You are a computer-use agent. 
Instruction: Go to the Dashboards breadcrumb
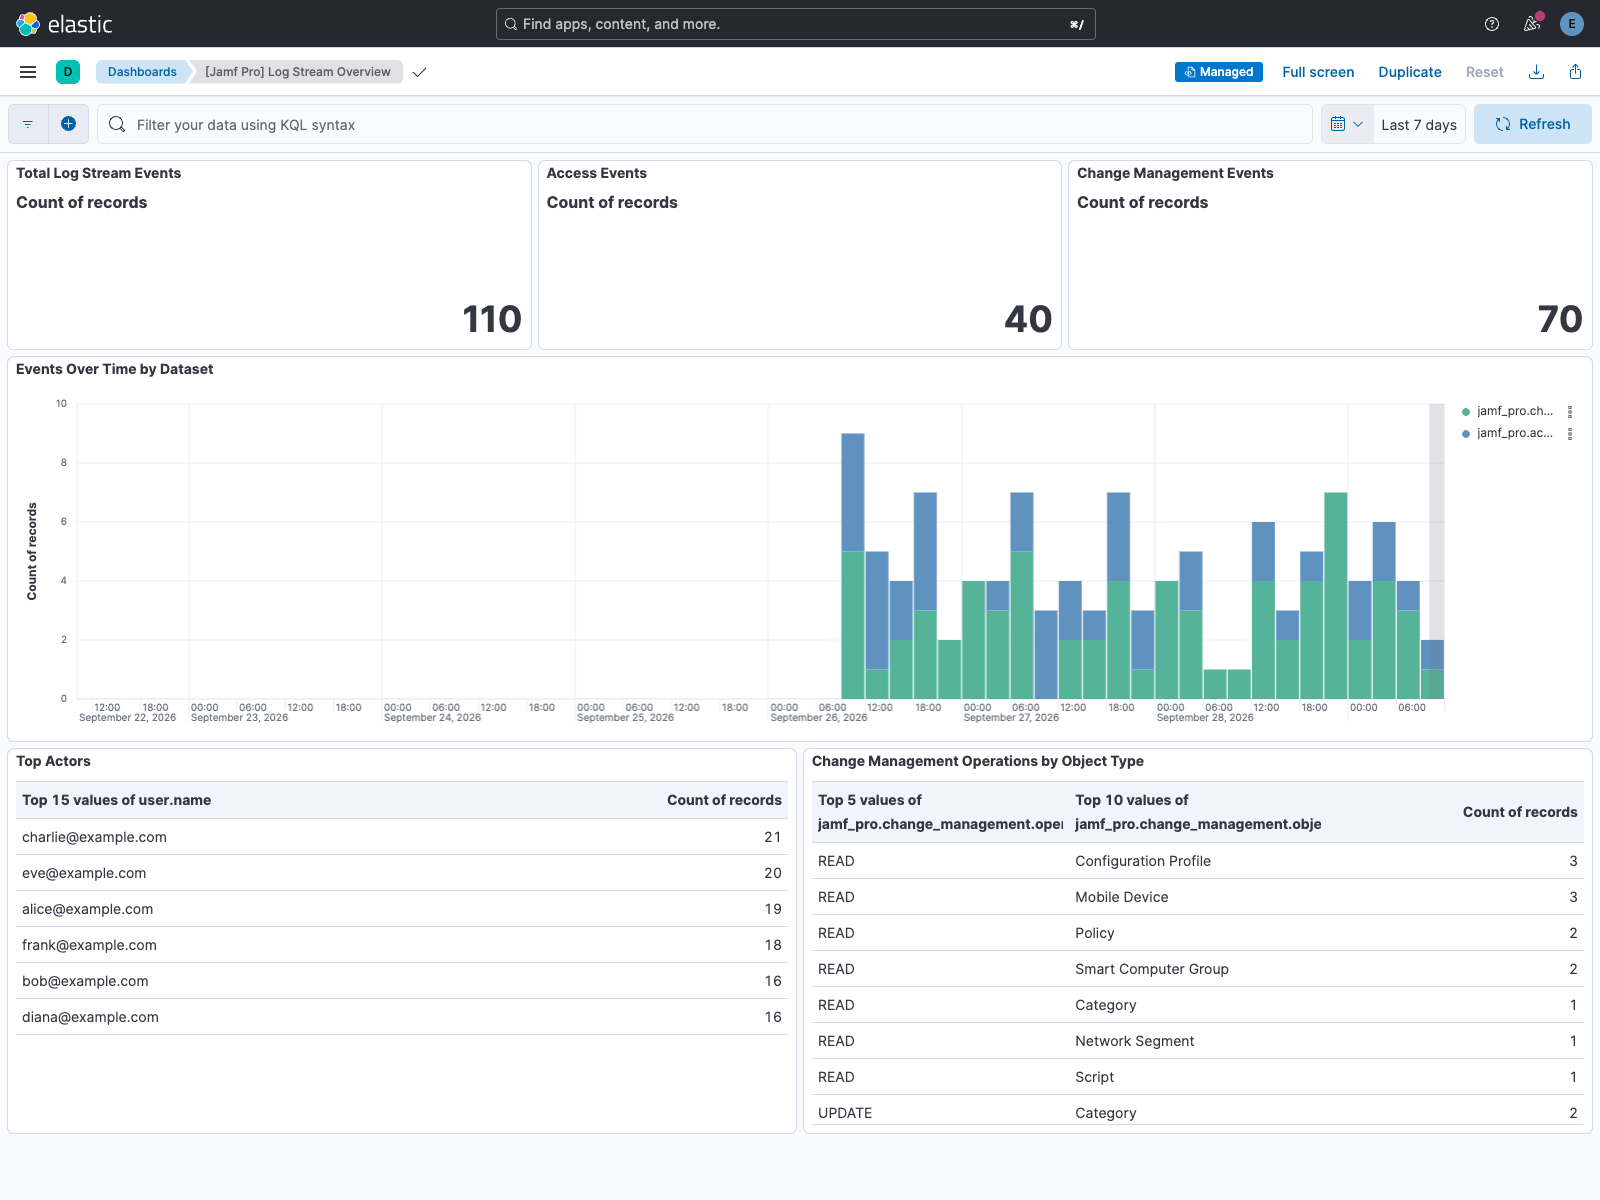click(x=142, y=72)
